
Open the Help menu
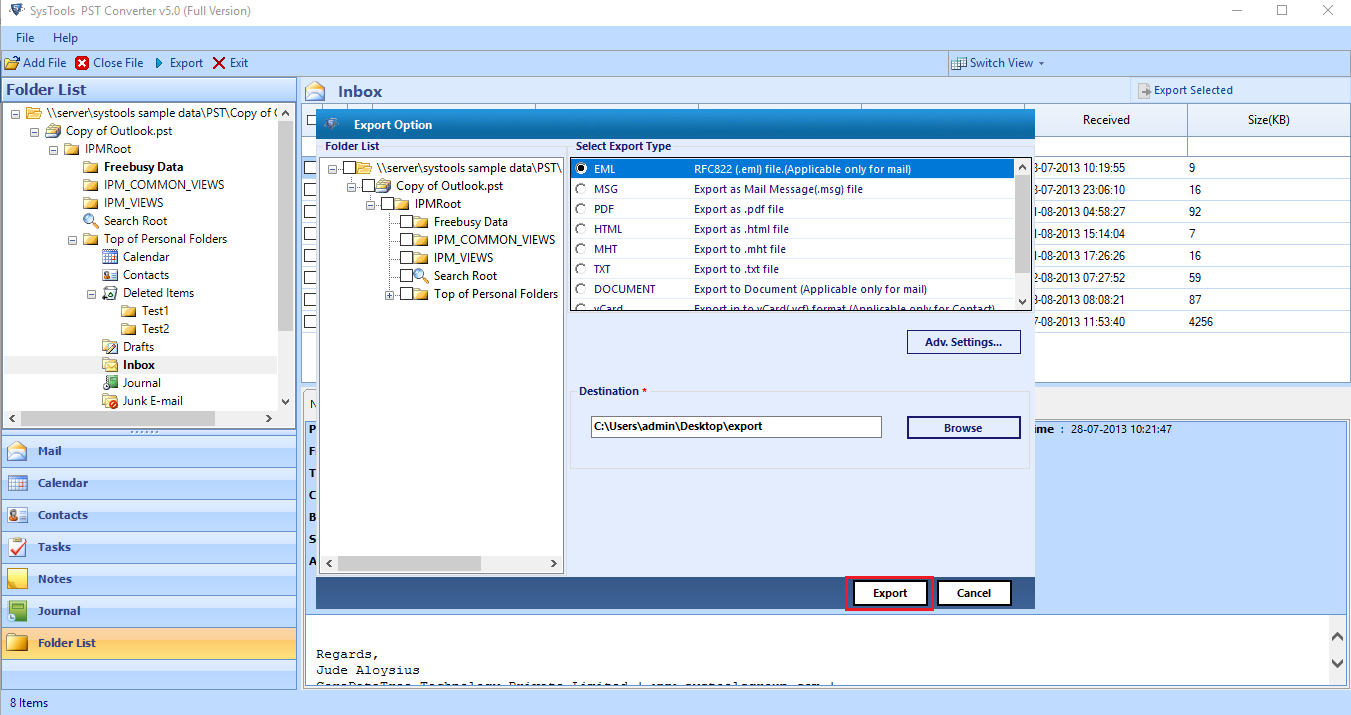(x=66, y=38)
